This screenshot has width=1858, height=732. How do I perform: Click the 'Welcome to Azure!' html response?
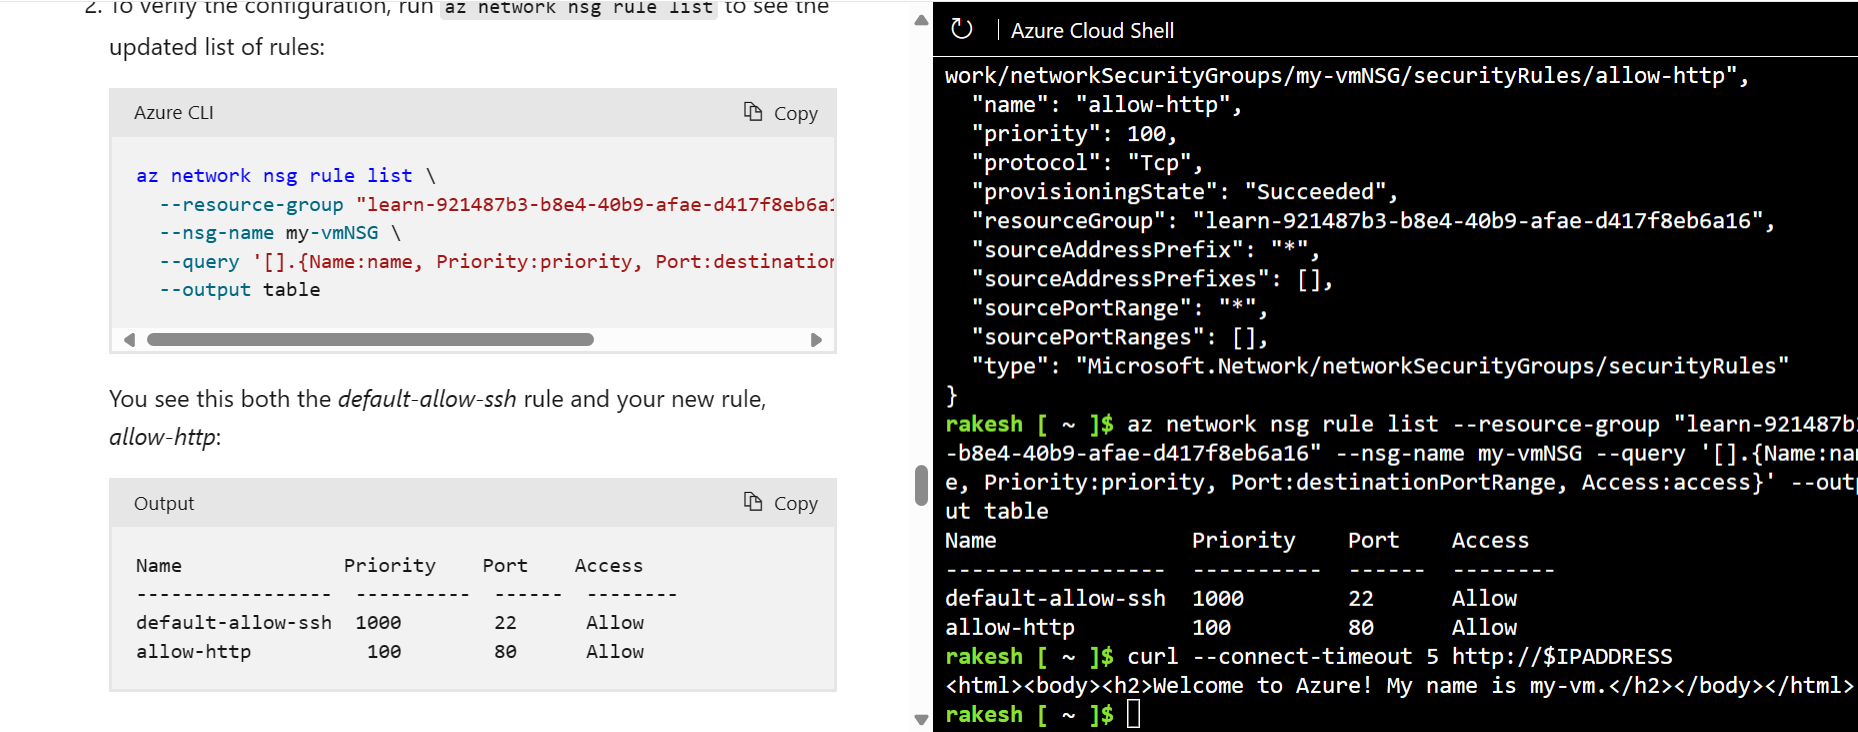1399,685
